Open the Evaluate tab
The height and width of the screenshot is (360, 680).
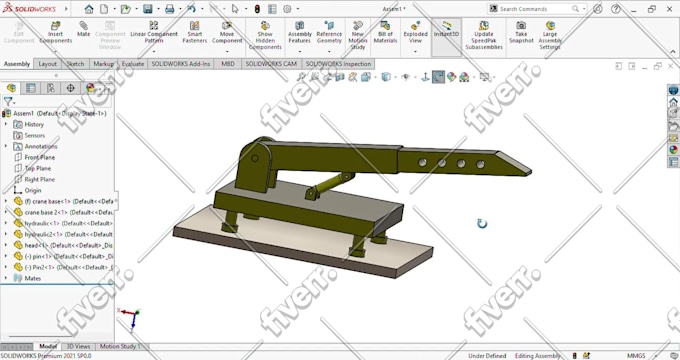pos(133,64)
